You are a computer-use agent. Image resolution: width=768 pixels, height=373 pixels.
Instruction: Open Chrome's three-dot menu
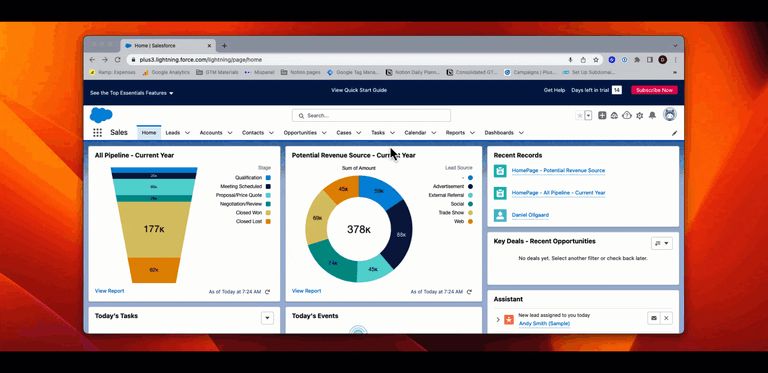click(x=675, y=60)
